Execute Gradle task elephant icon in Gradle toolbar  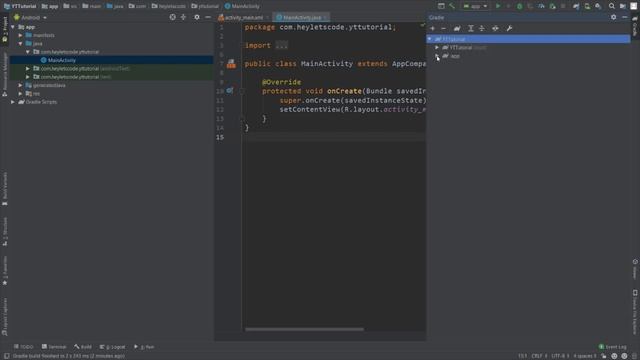click(457, 28)
